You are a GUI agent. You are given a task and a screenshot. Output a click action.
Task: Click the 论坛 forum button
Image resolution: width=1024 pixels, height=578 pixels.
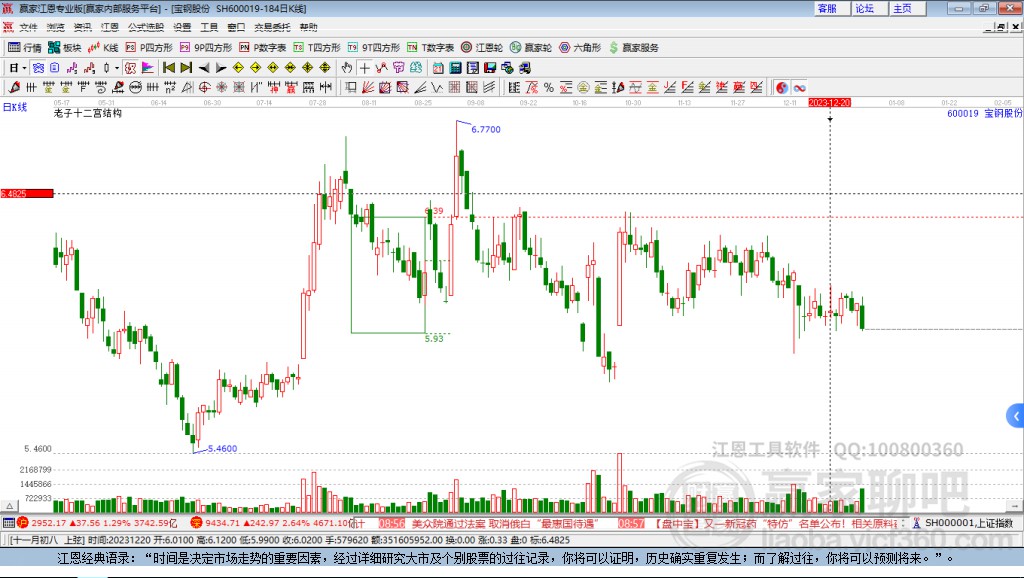pos(869,8)
